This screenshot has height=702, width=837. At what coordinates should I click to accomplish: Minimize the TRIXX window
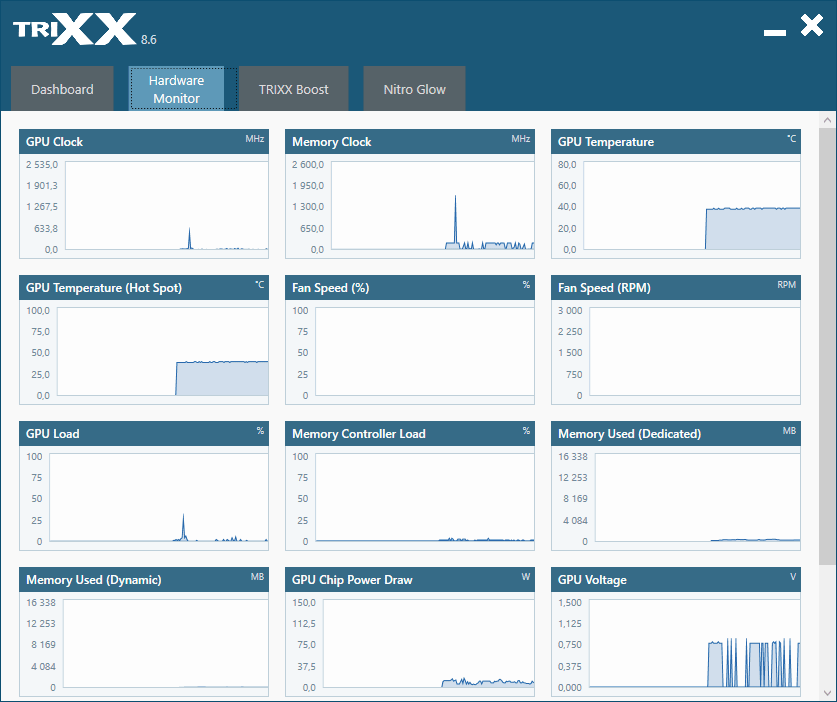coord(775,33)
